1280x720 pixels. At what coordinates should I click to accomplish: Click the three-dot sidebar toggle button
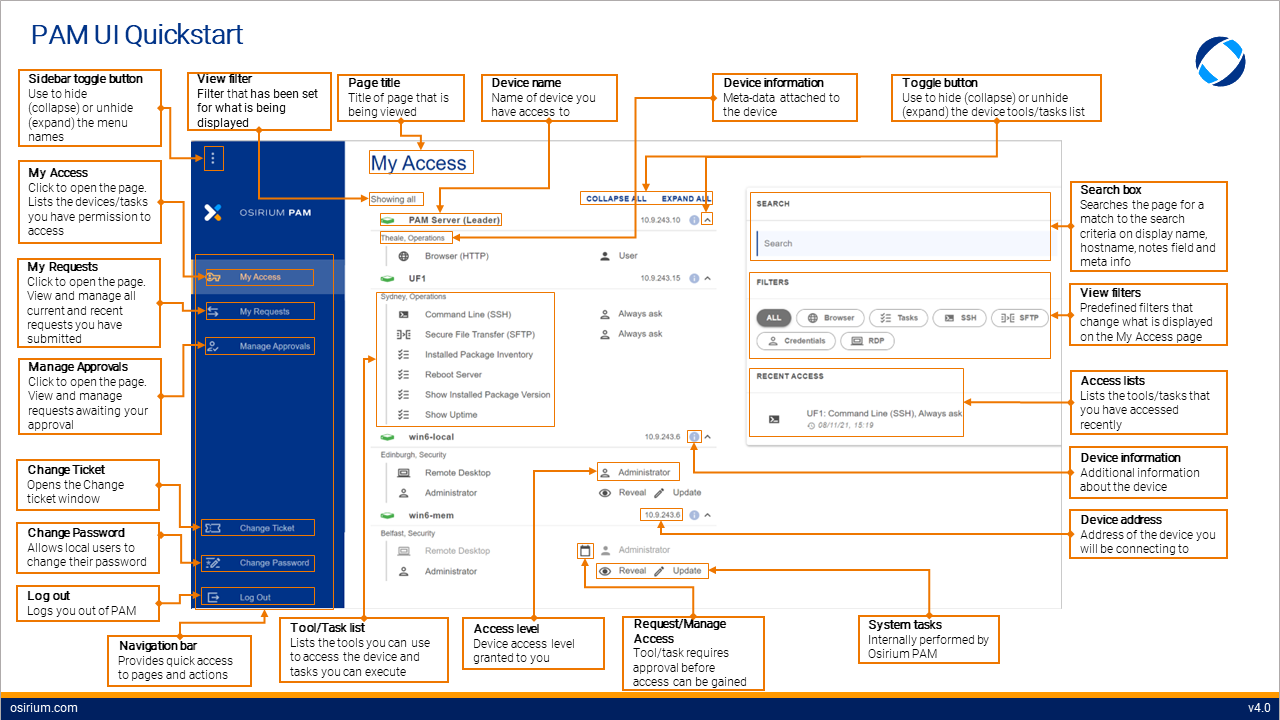coord(212,158)
